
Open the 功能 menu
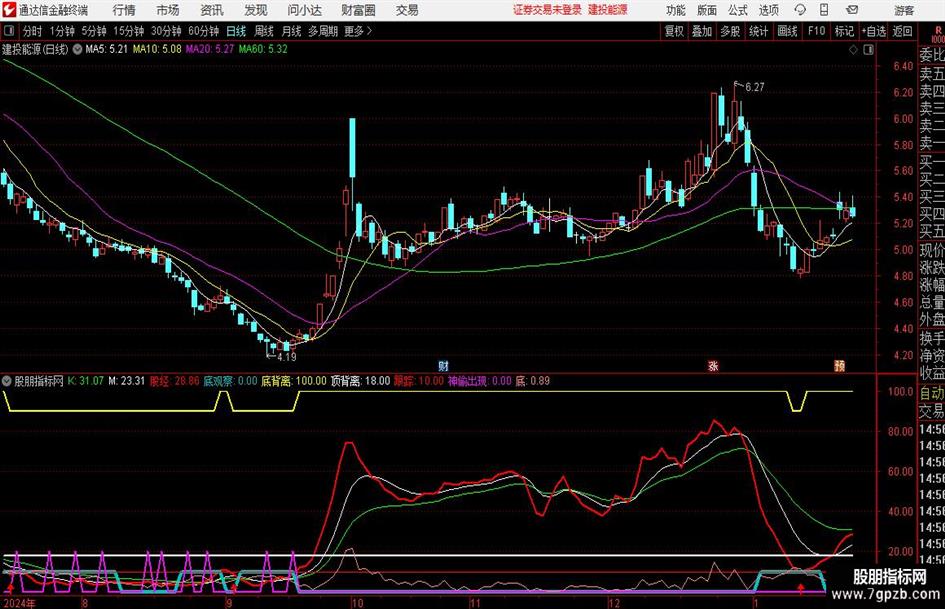coord(676,10)
